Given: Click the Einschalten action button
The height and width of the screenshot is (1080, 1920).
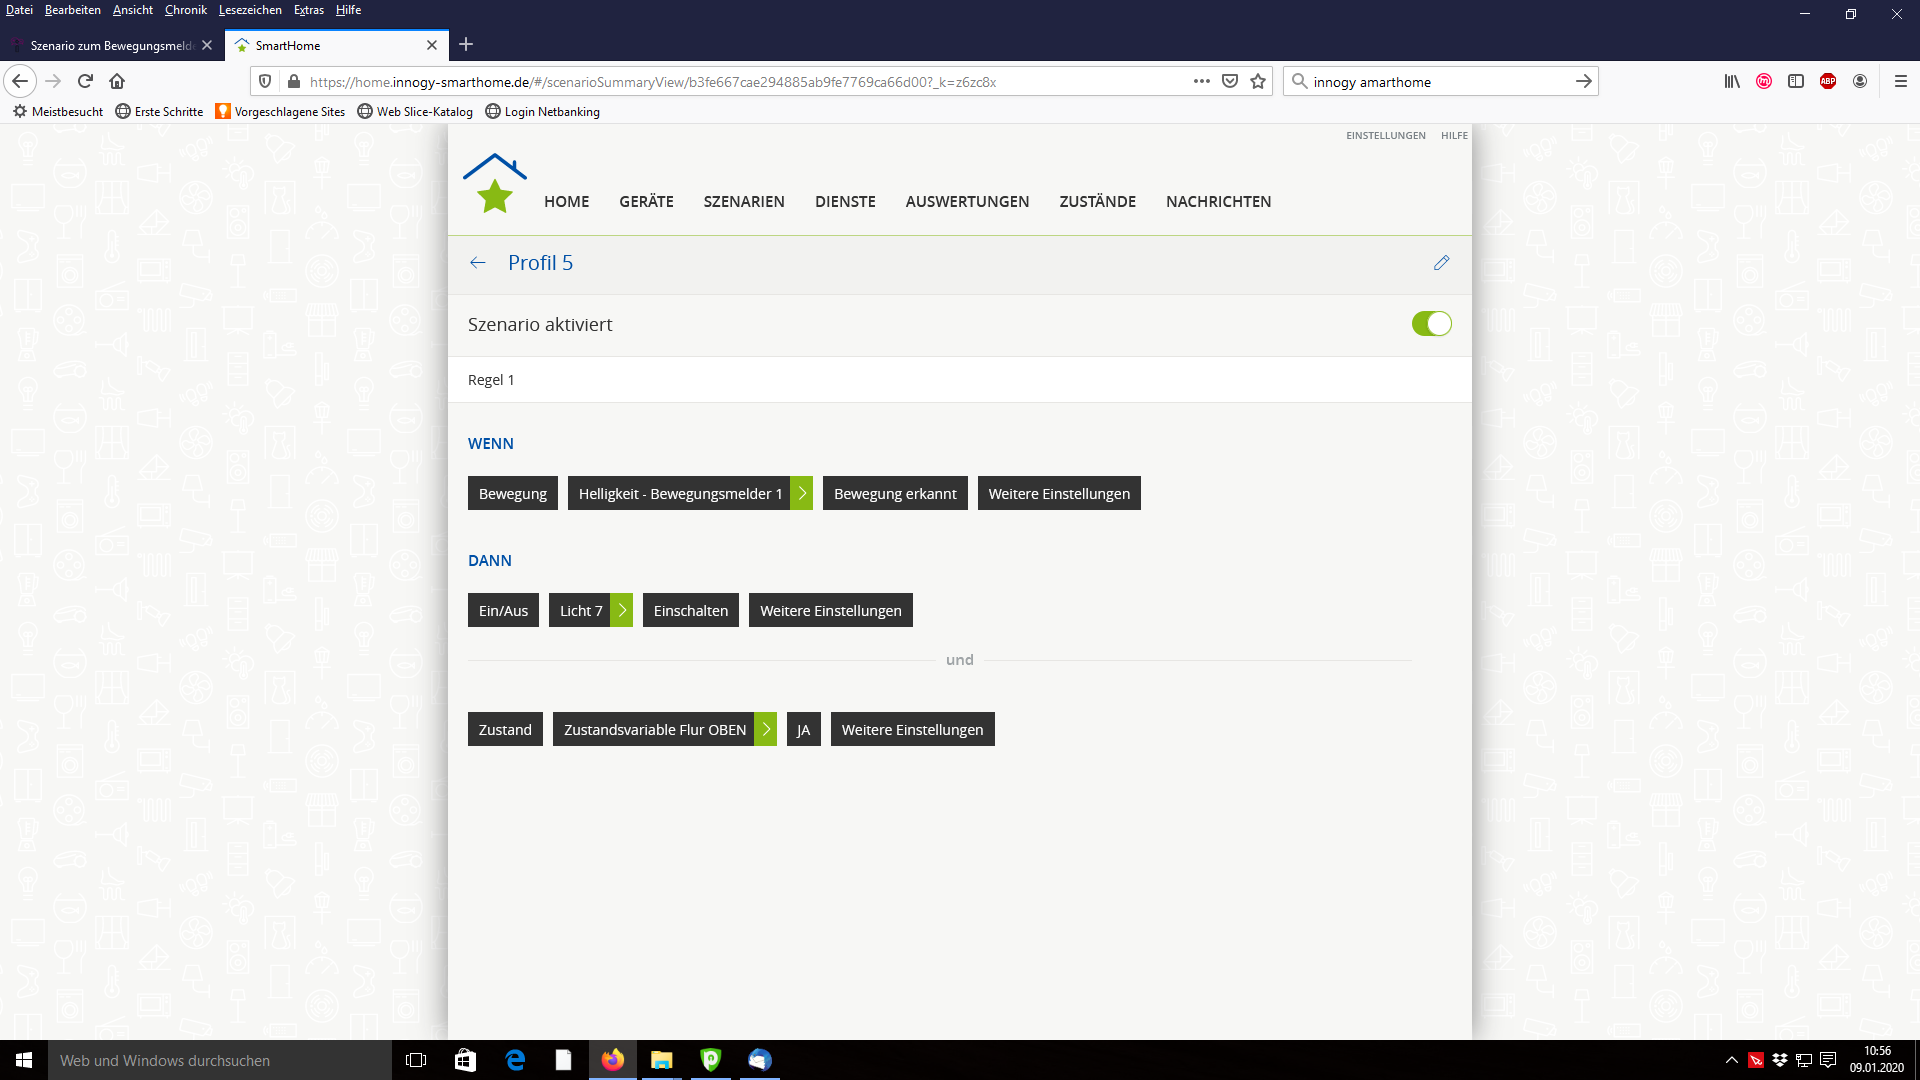Looking at the screenshot, I should 691,610.
